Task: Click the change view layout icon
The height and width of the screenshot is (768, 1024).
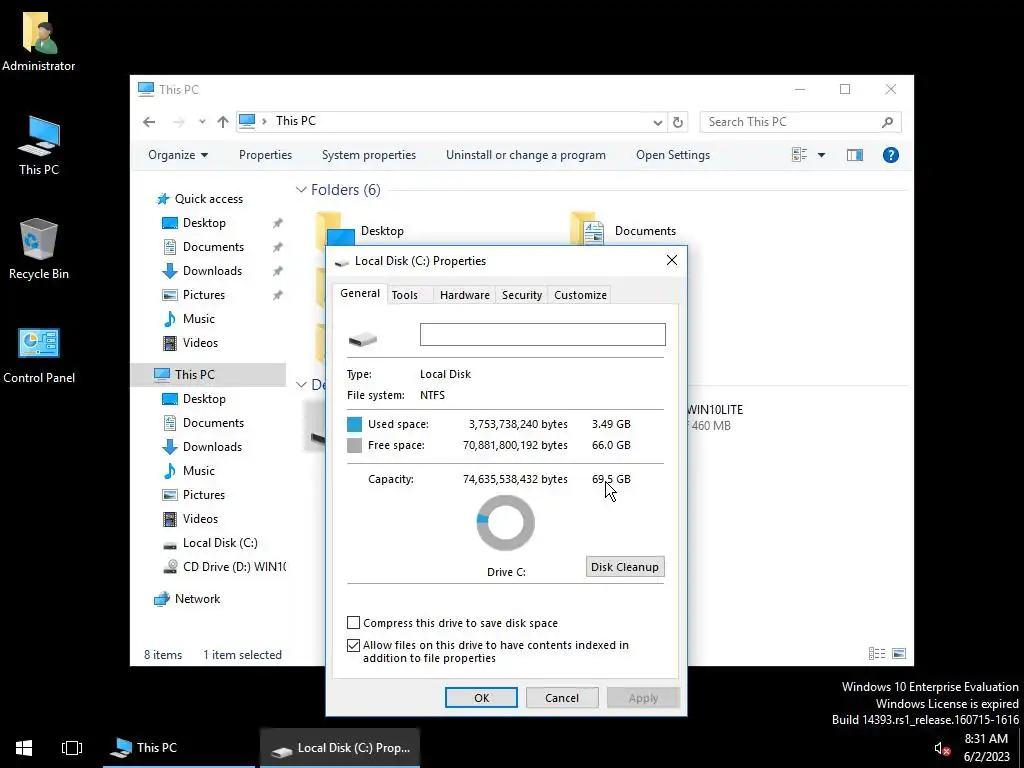Action: tap(799, 155)
